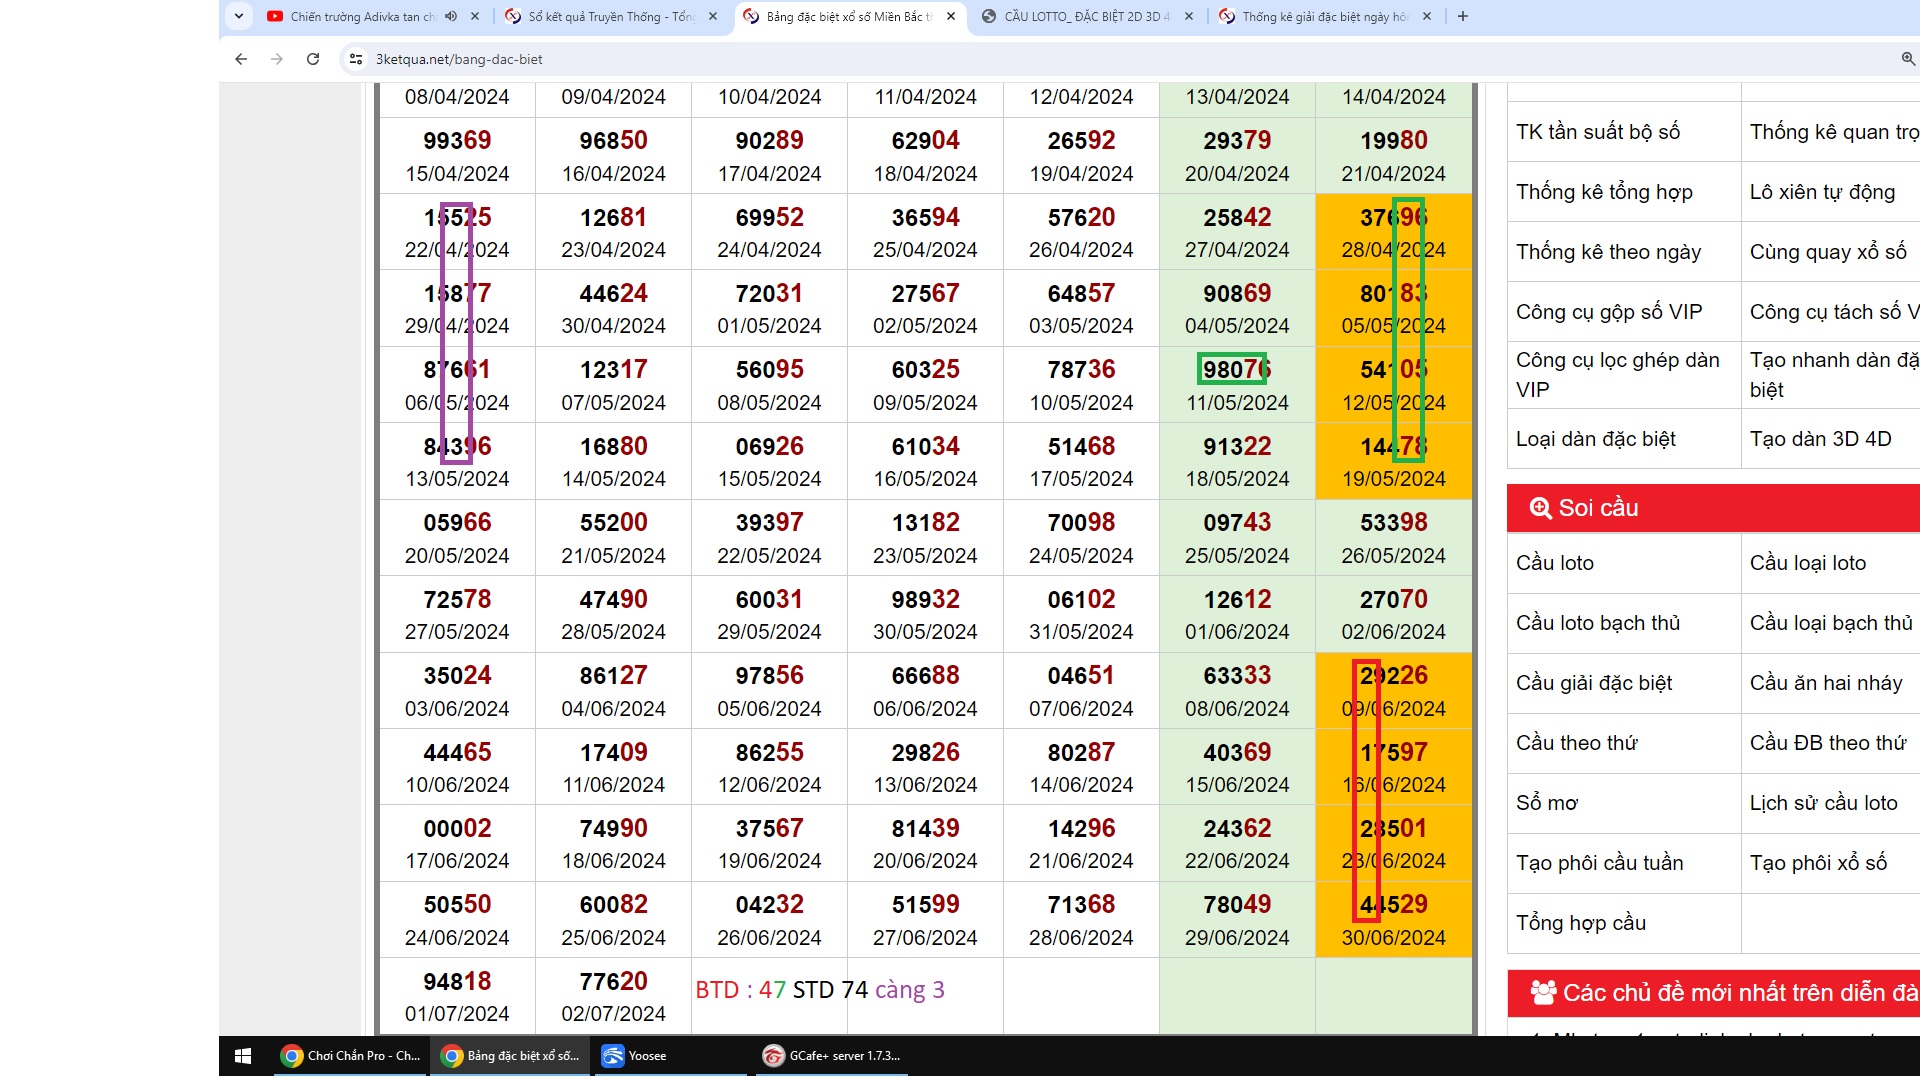This screenshot has height=1080, width=1920.
Task: Open GCafe+ server from taskbar
Action: (832, 1056)
